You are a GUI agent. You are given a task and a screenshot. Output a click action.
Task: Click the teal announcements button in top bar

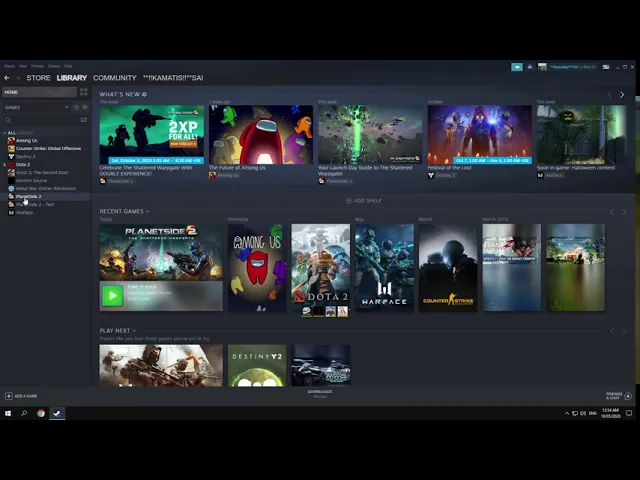click(517, 67)
